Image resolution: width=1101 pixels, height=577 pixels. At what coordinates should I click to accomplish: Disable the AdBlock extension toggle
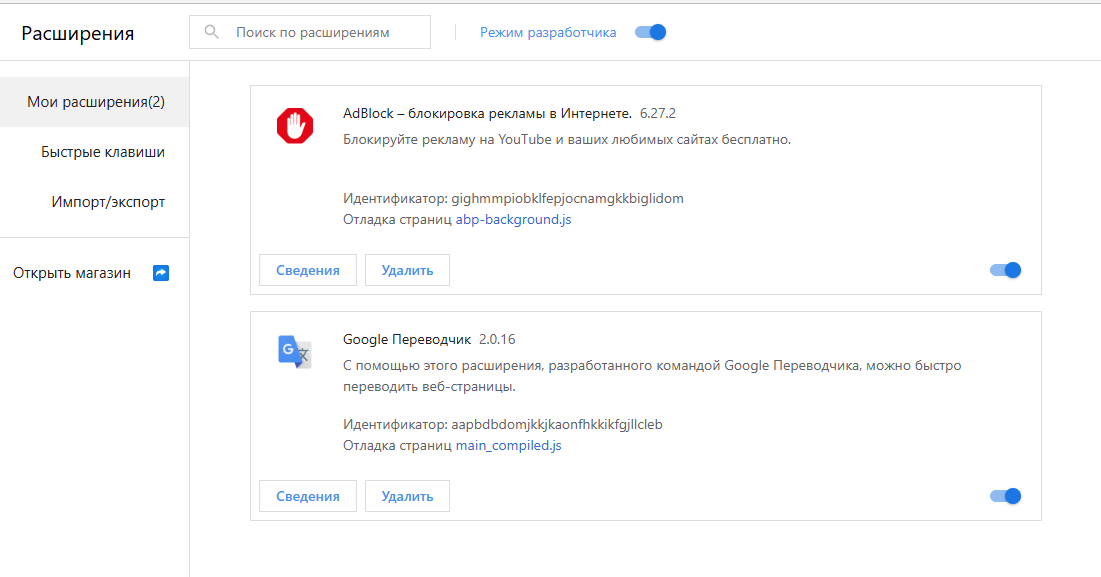[1006, 270]
